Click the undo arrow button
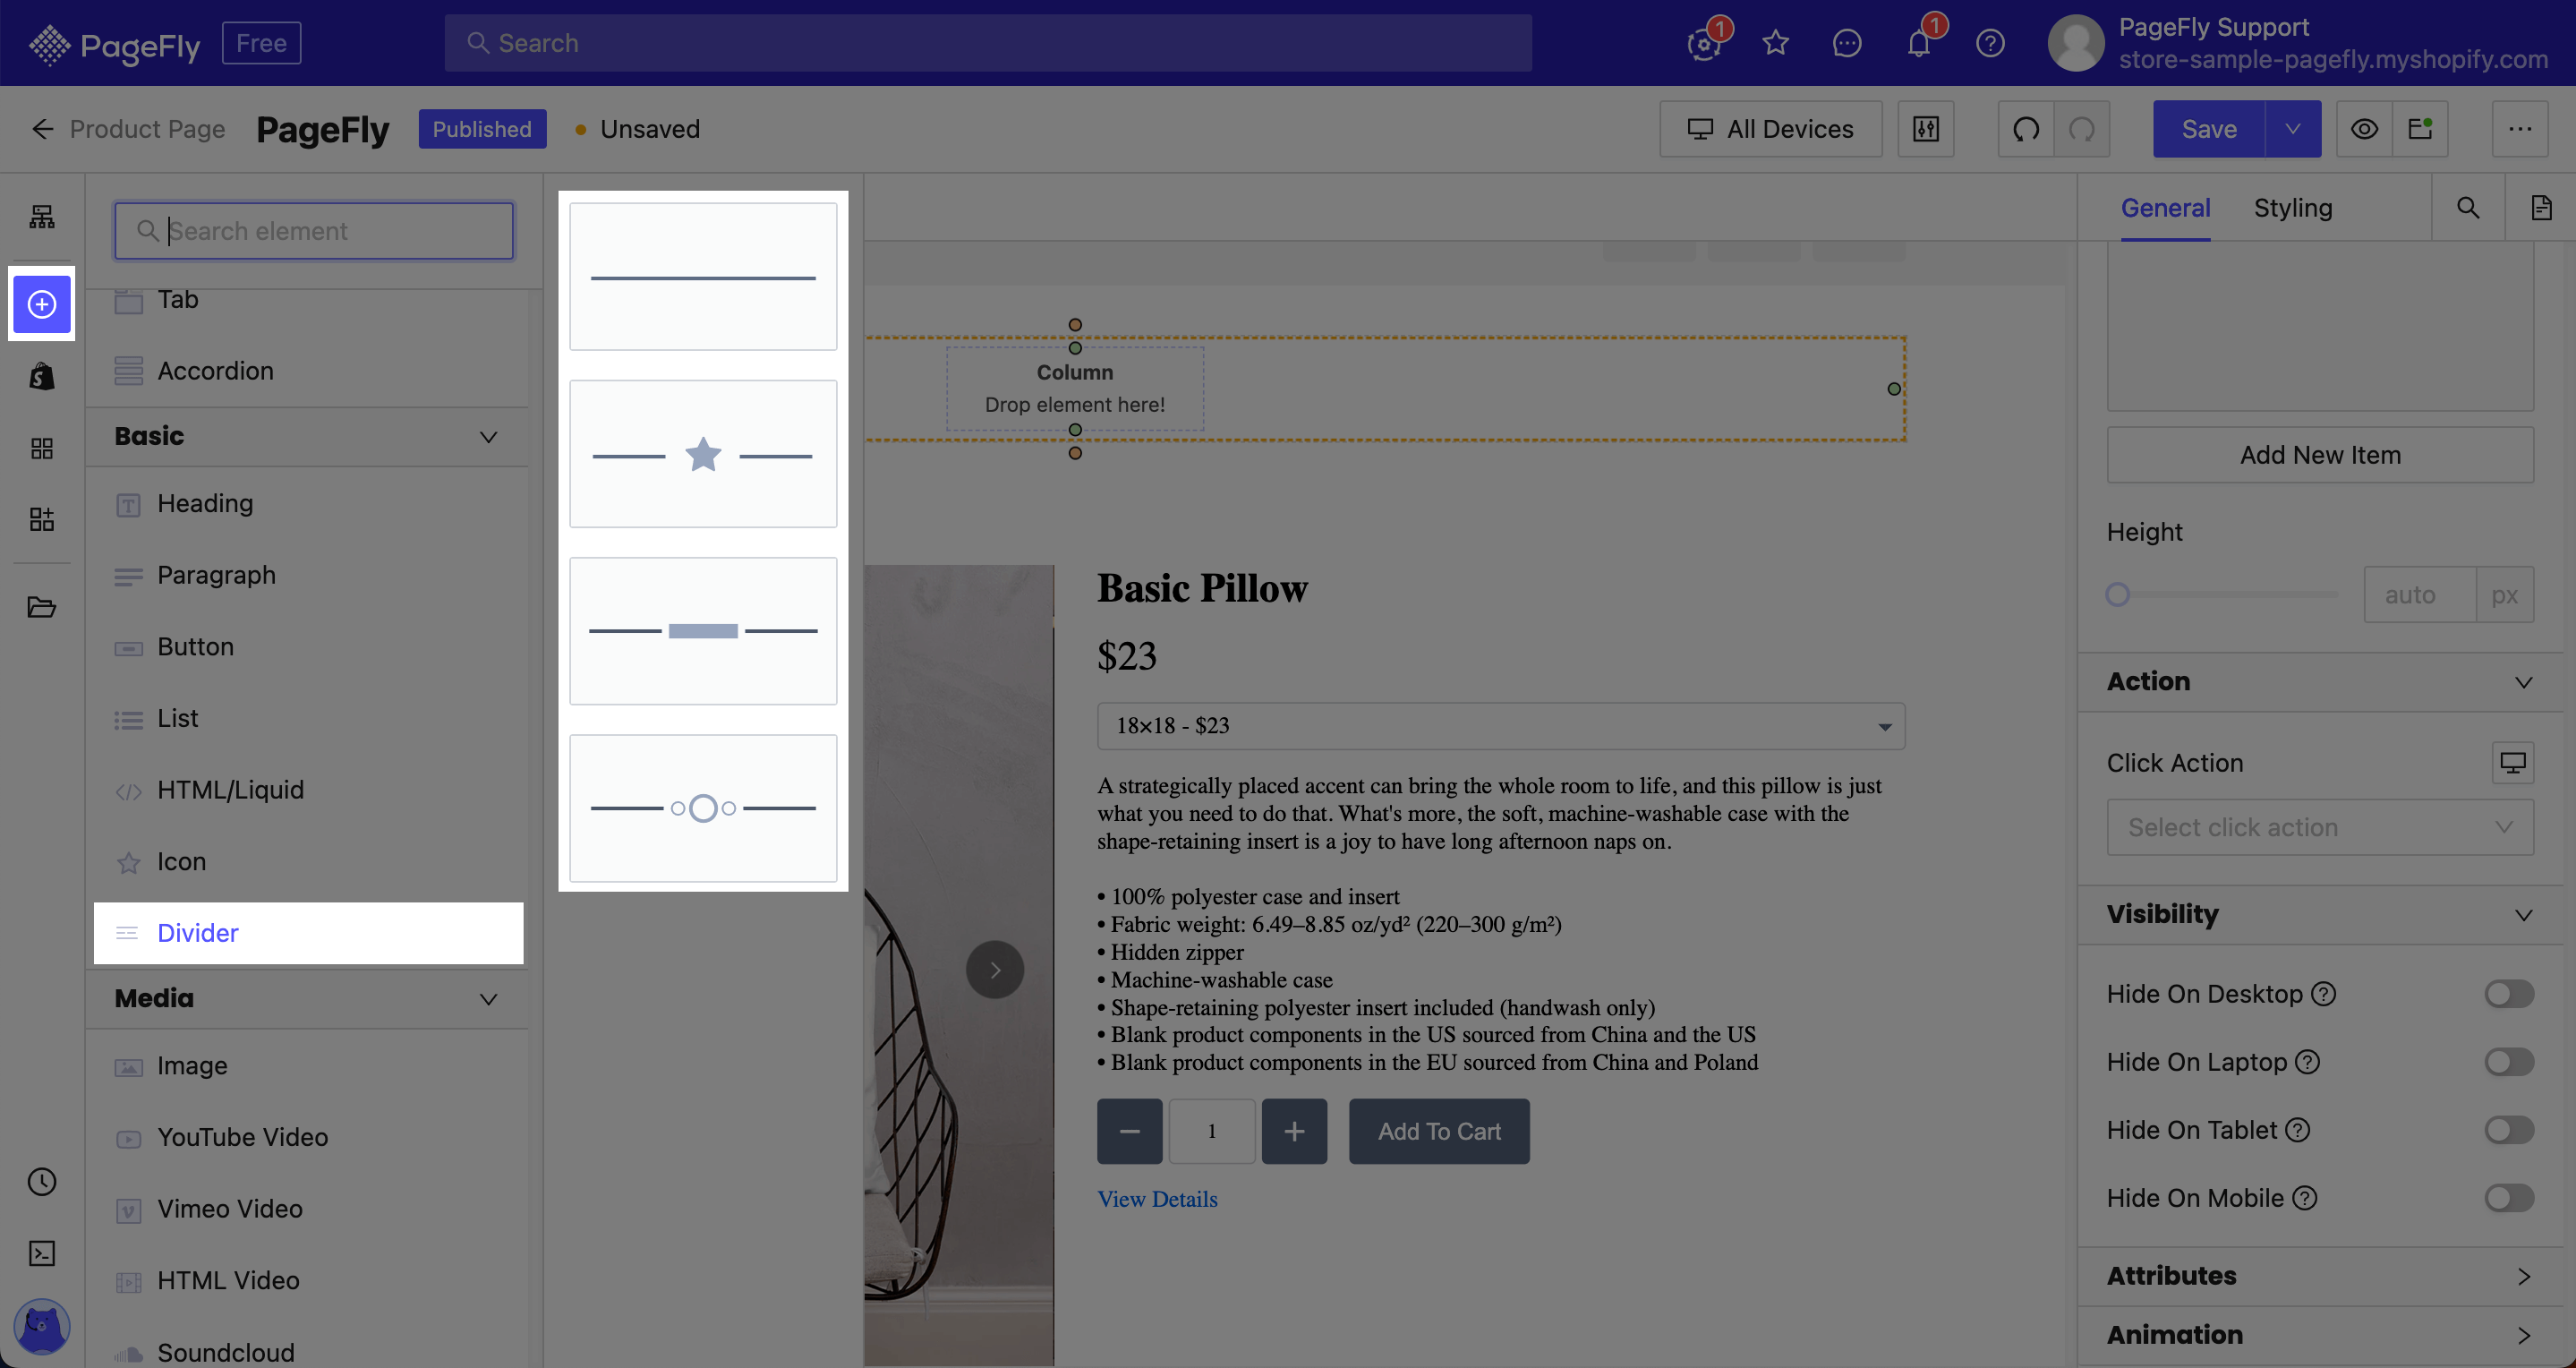 point(2026,129)
